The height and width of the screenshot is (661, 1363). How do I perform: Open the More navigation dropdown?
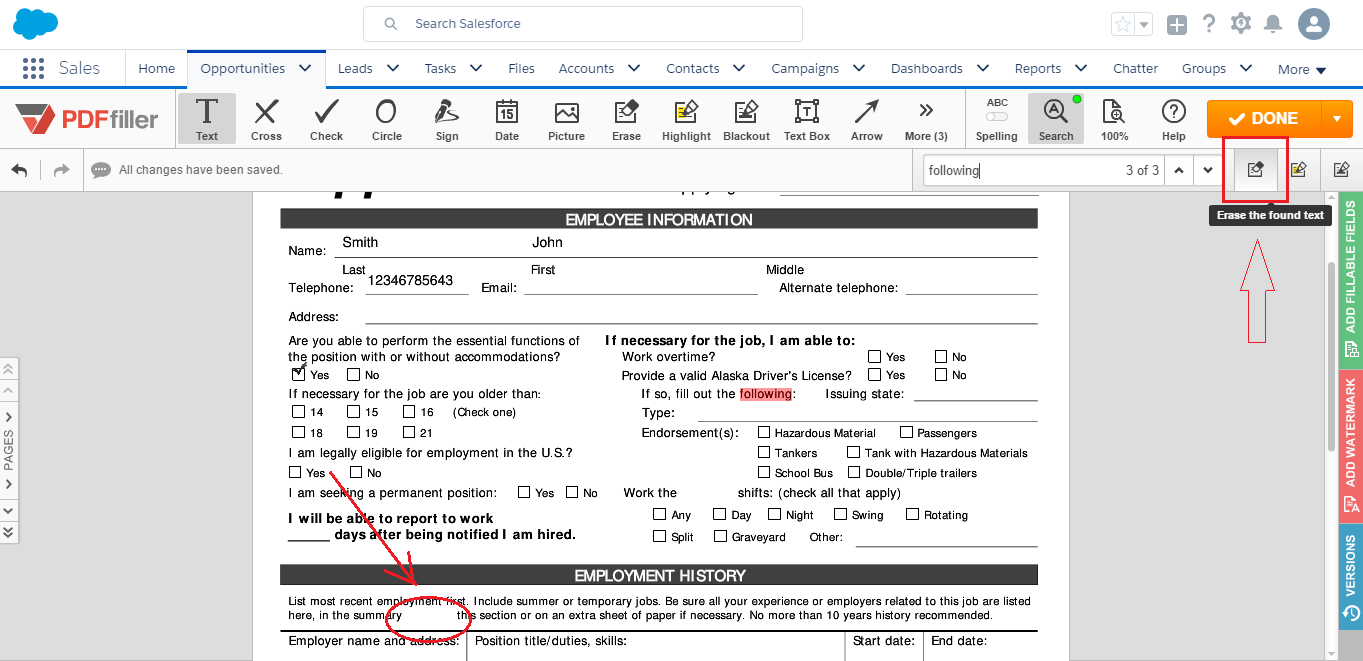[x=1302, y=69]
